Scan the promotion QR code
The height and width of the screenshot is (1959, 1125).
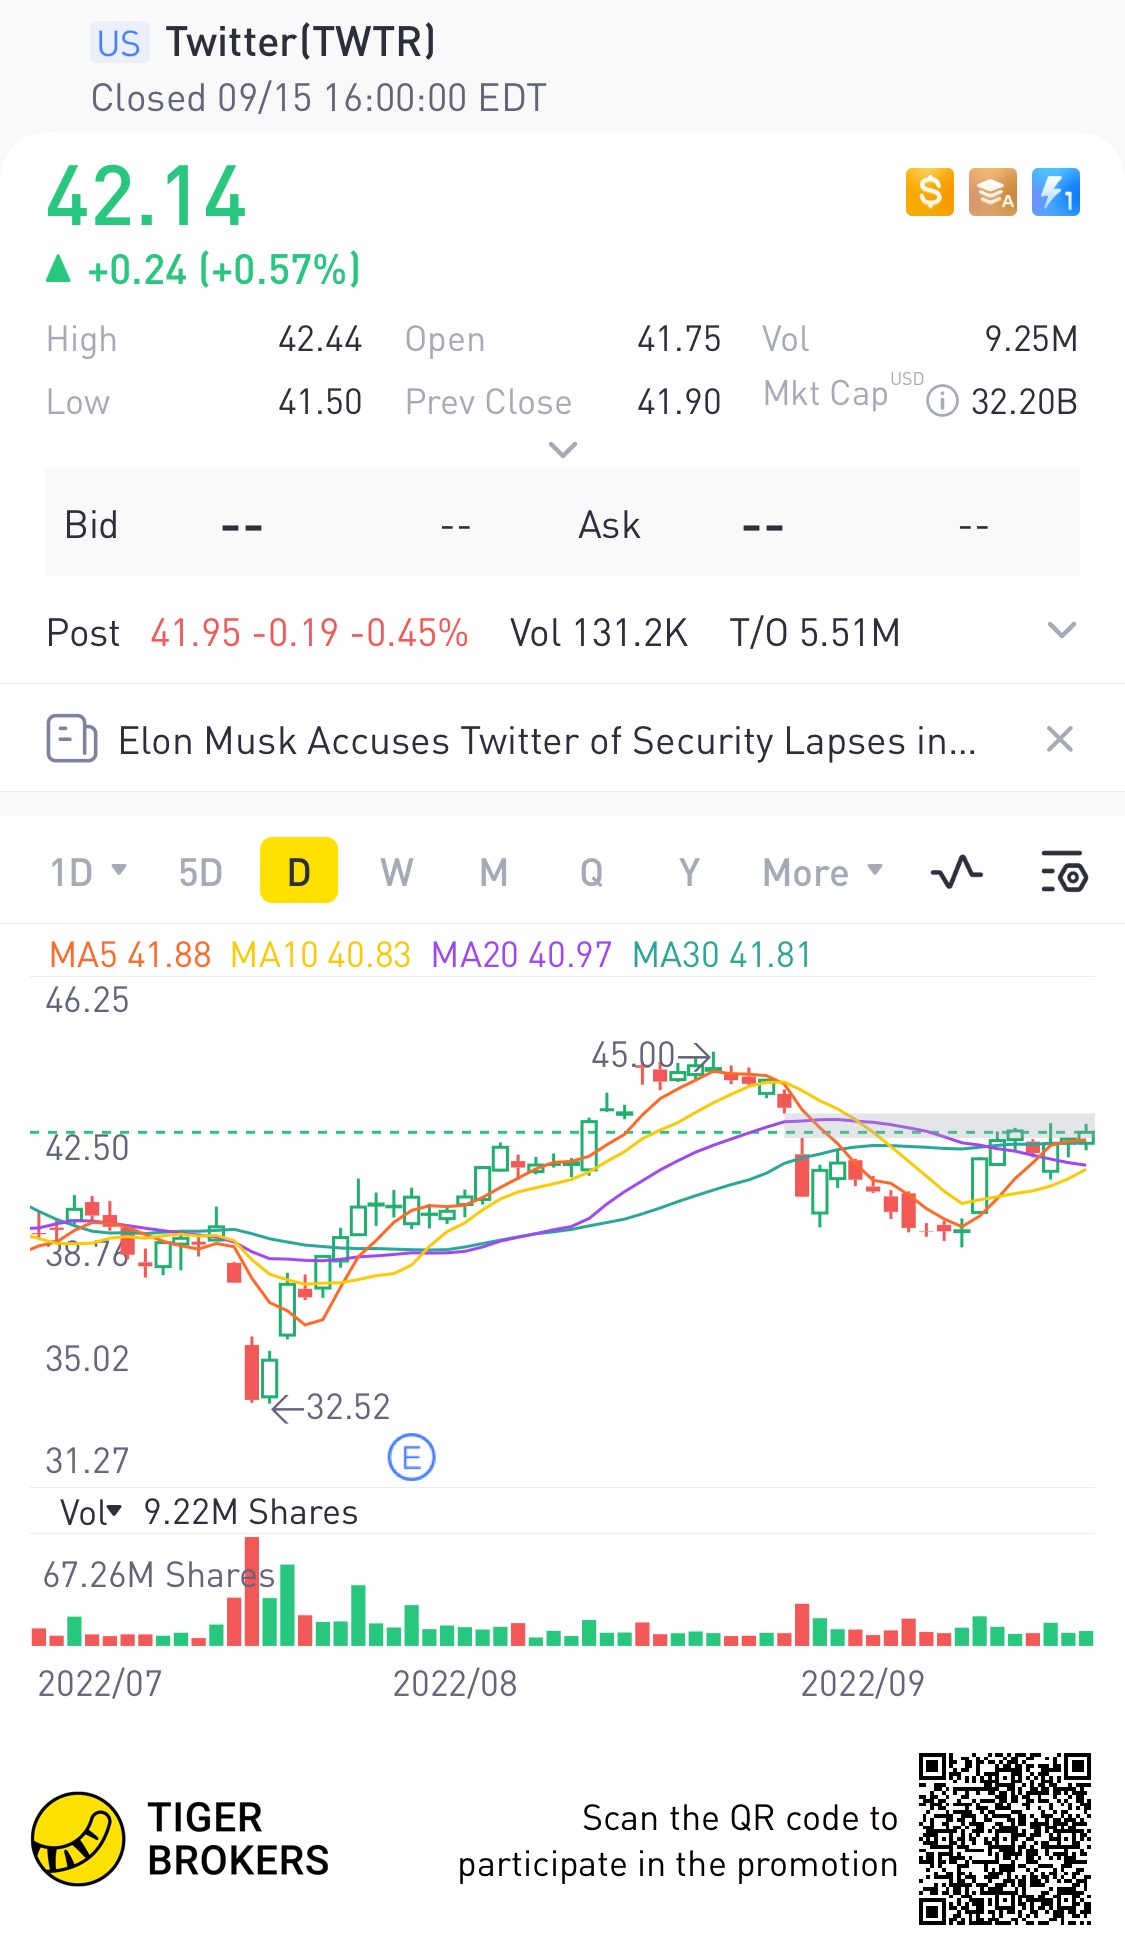(x=1004, y=1838)
